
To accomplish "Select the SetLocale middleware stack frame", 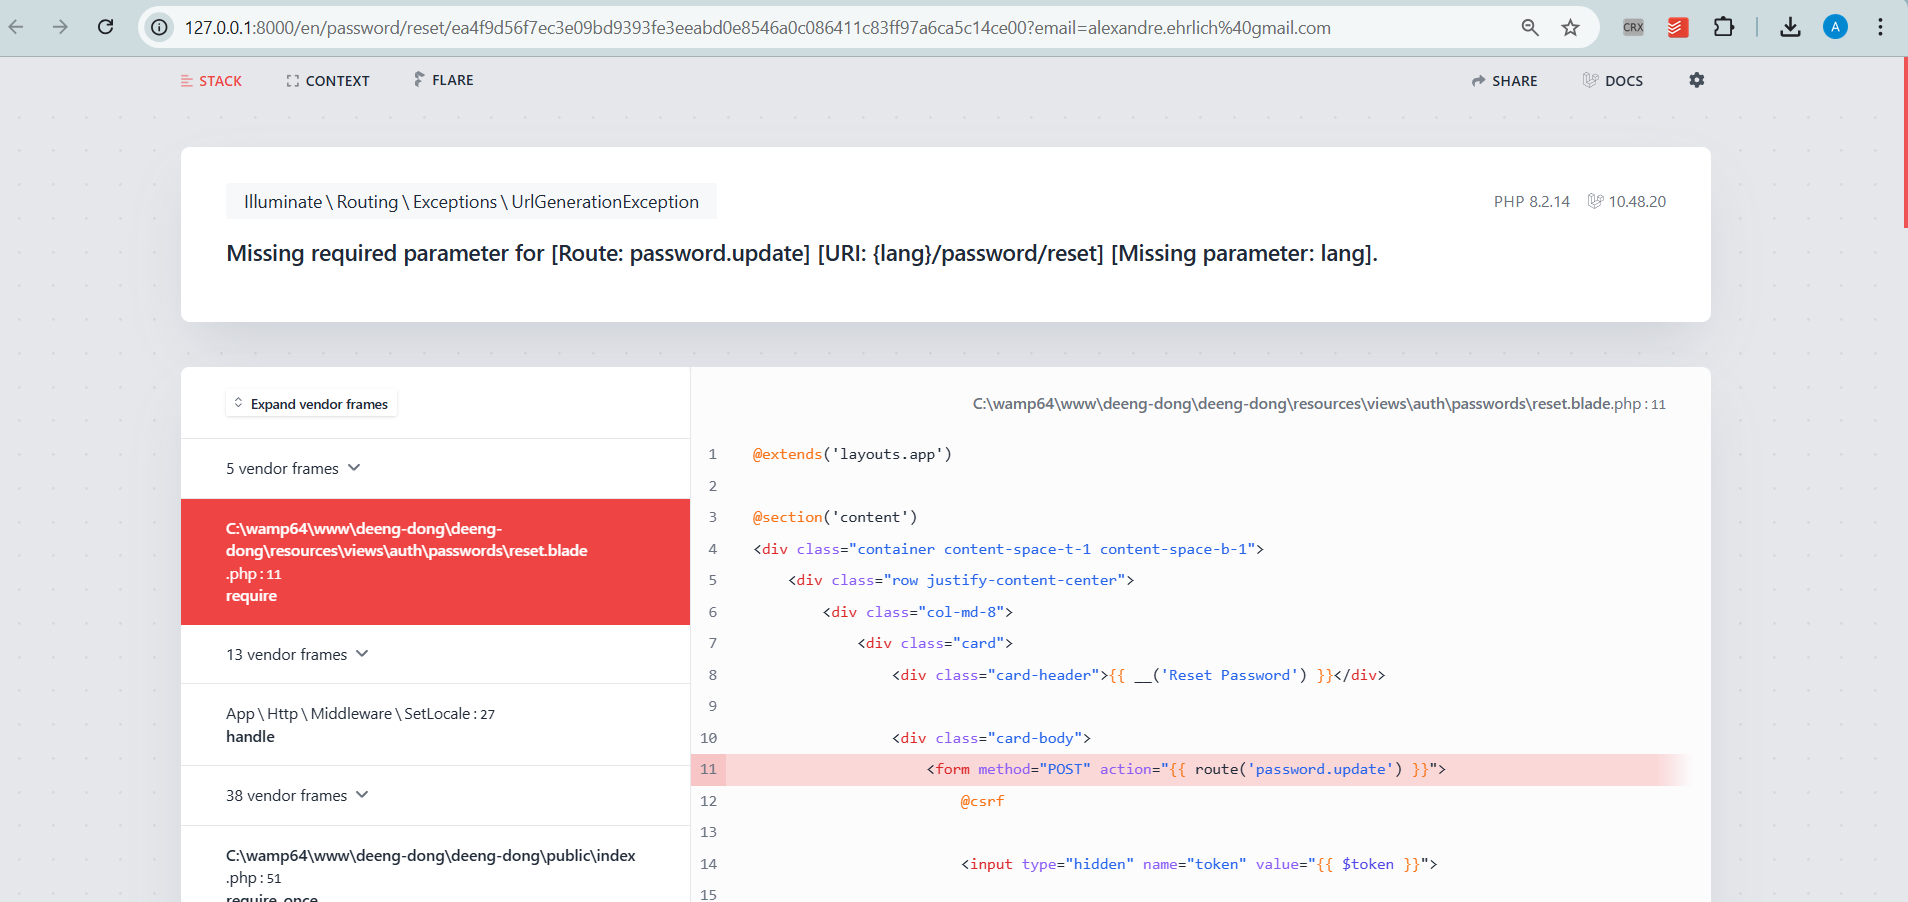I will 435,725.
